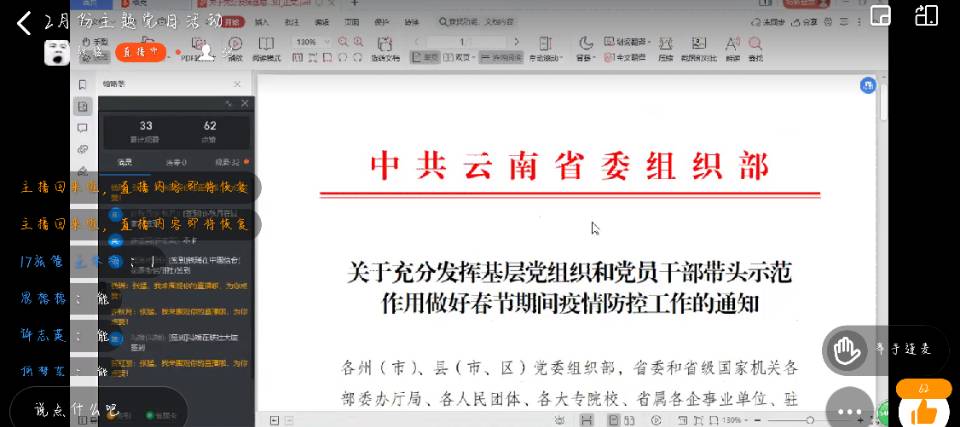
Task: Open the 批注 ribbon tab
Action: pos(291,22)
